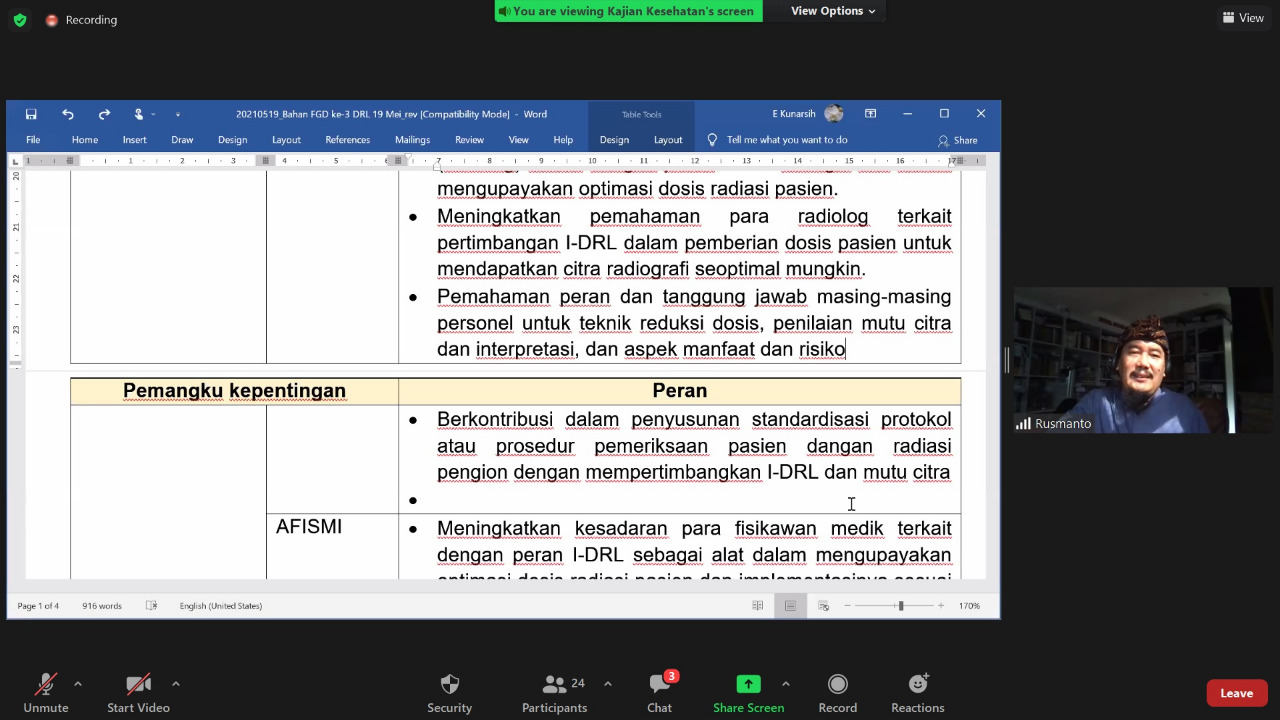1280x720 pixels.
Task: Expand video options arrow beside Start Video
Action: [176, 684]
